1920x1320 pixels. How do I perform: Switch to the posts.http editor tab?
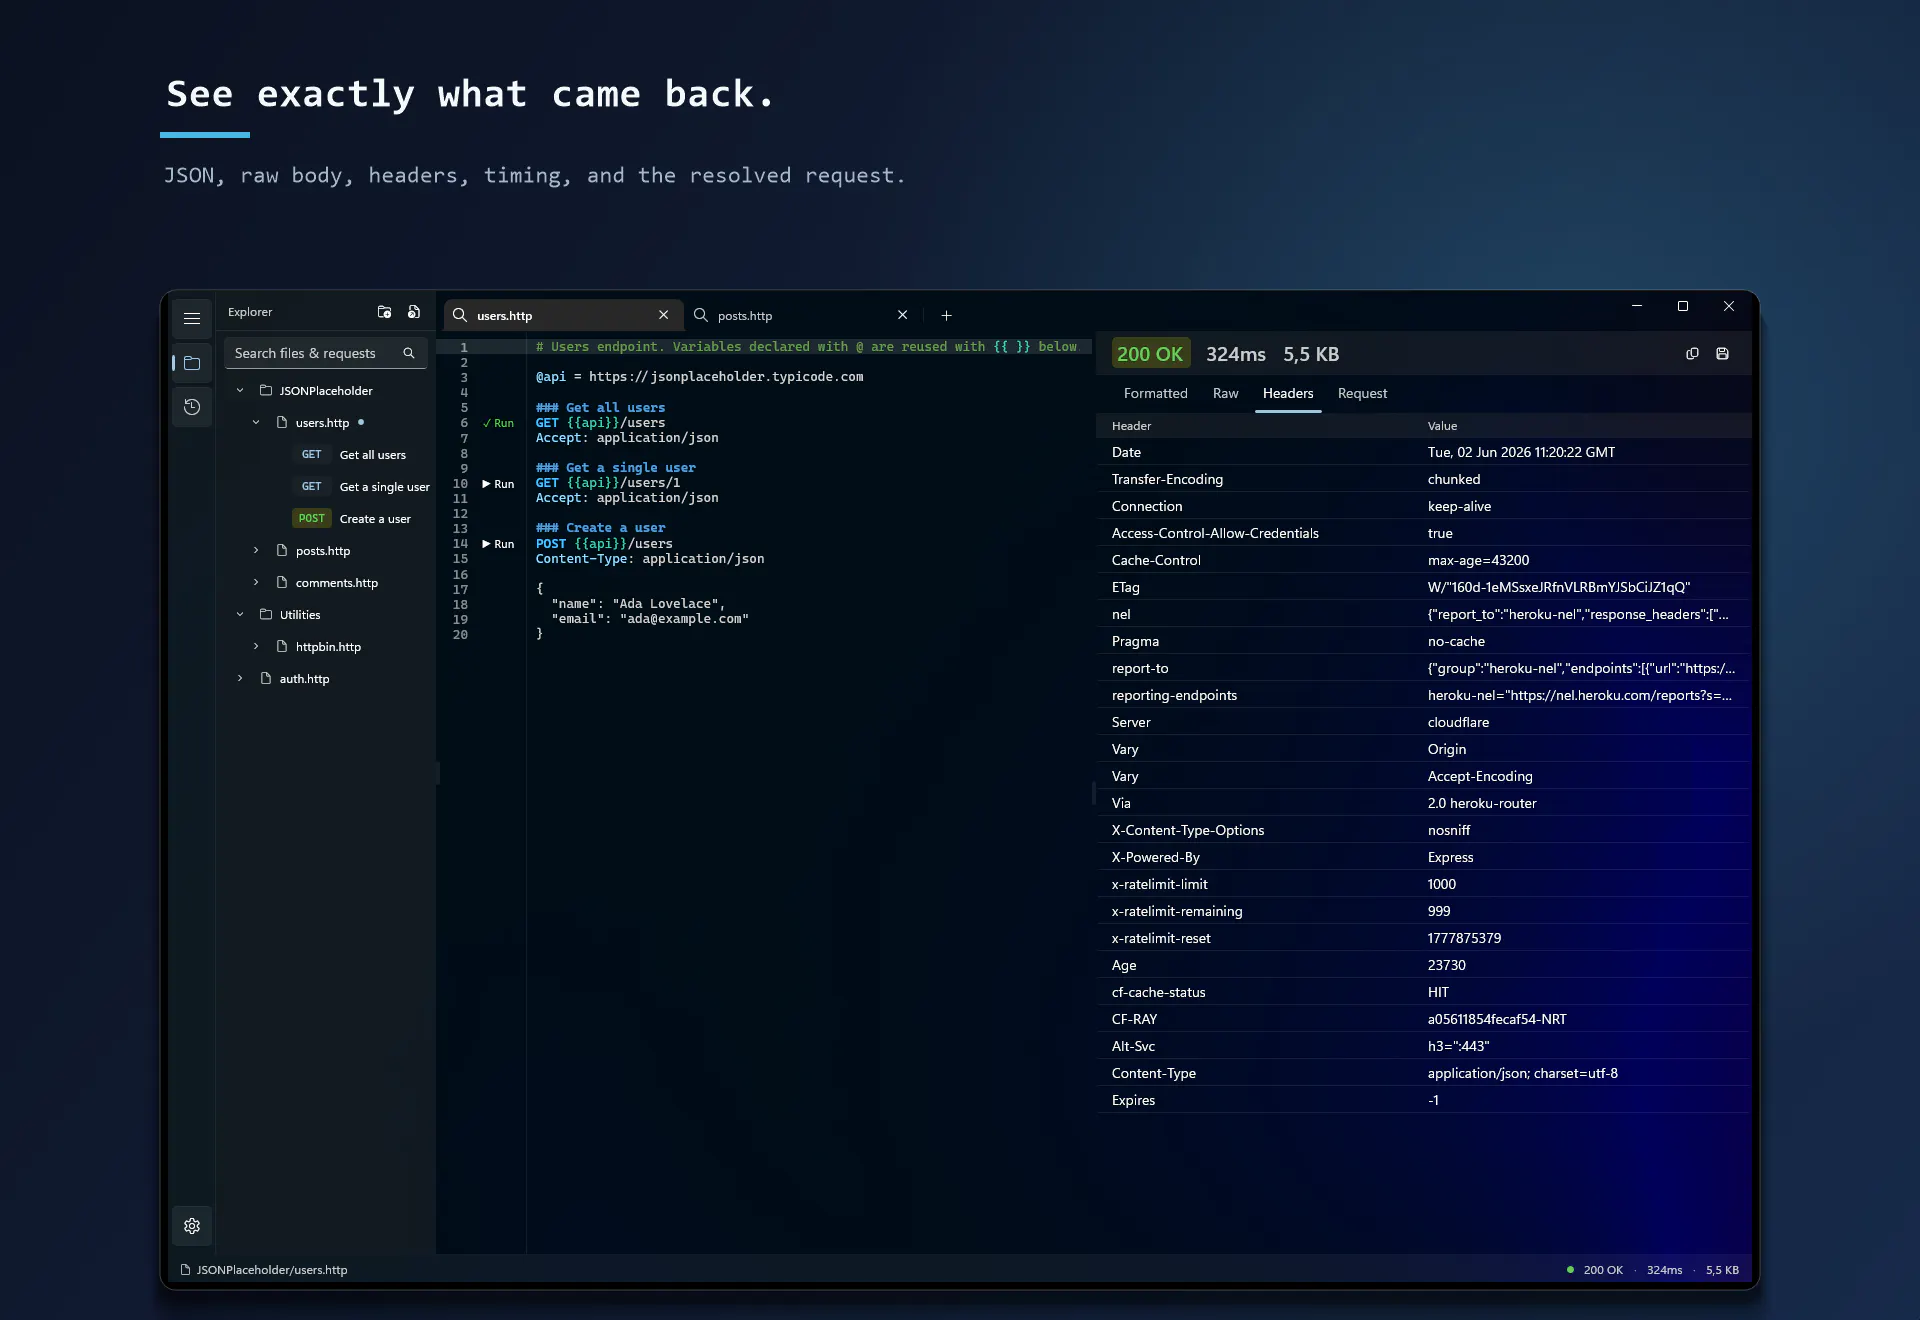pos(803,315)
